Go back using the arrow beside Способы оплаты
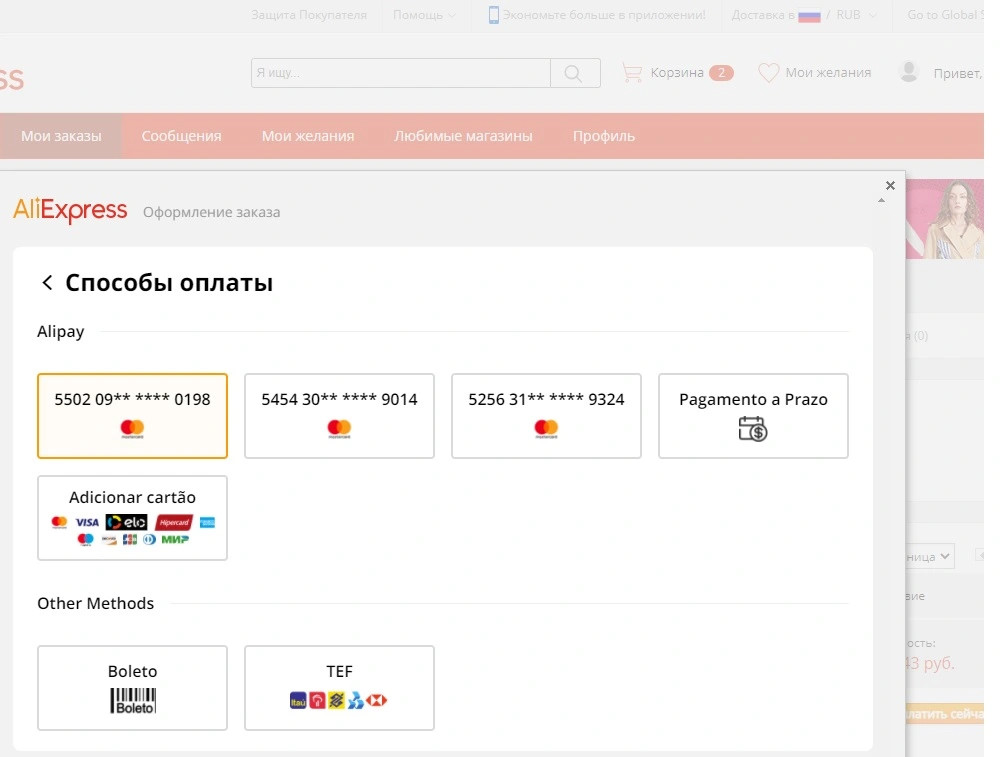Screen dimensions: 1000x757 pyautogui.click(x=47, y=283)
